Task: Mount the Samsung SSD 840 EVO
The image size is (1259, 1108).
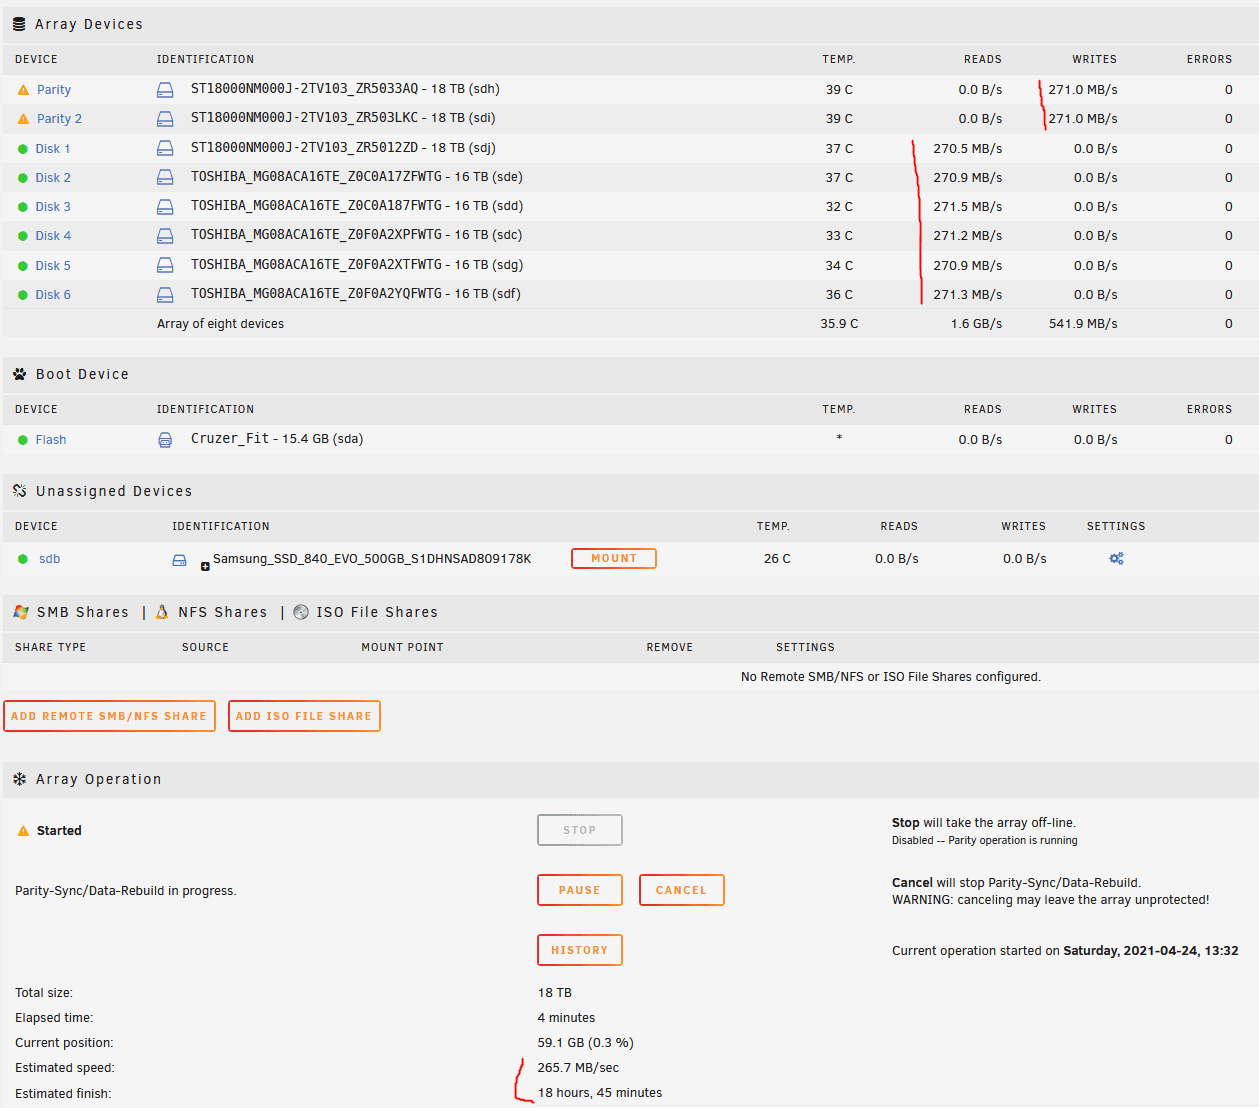Action: 614,558
